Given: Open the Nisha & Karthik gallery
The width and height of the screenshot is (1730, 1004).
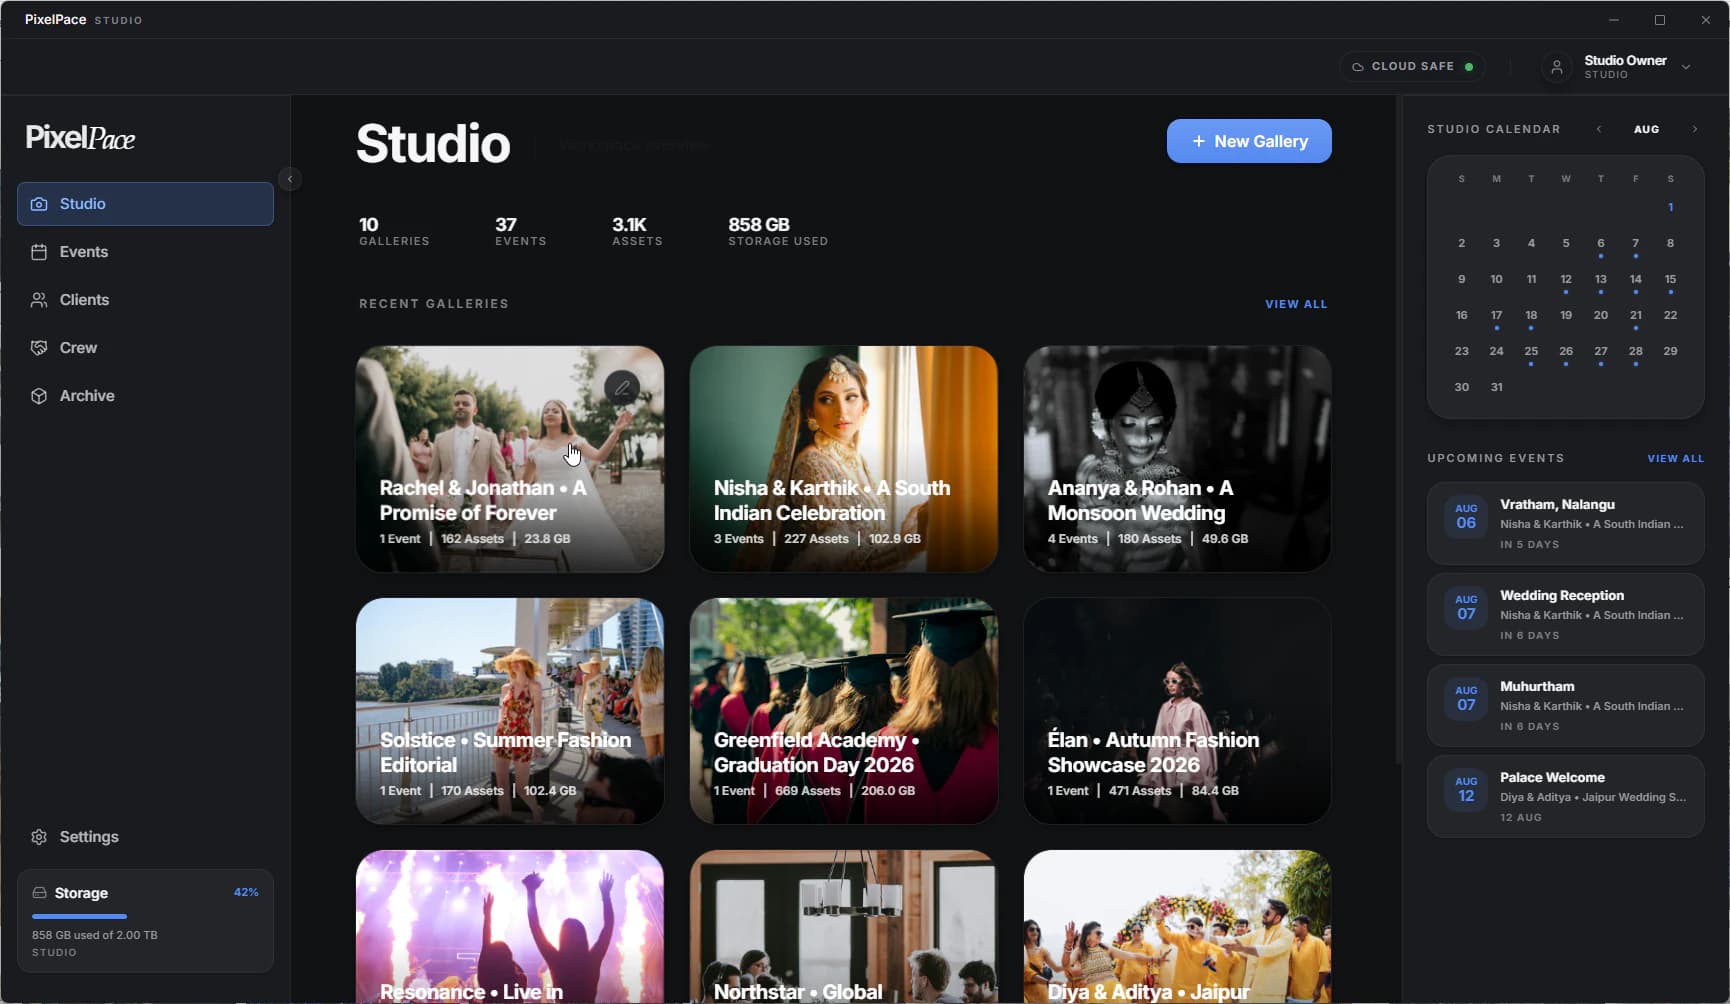Looking at the screenshot, I should coord(844,459).
